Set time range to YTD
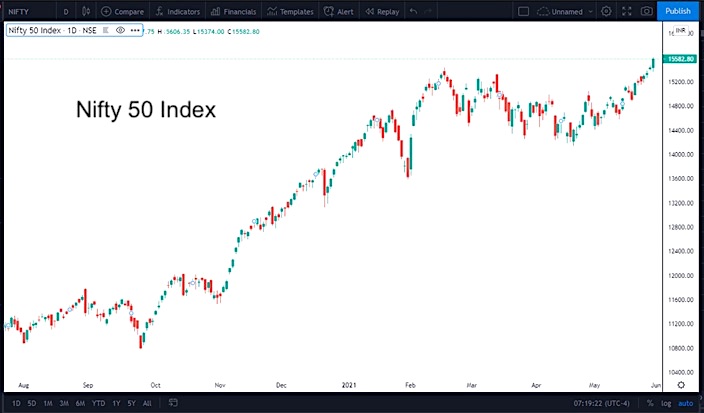This screenshot has height=413, width=704. tap(98, 403)
